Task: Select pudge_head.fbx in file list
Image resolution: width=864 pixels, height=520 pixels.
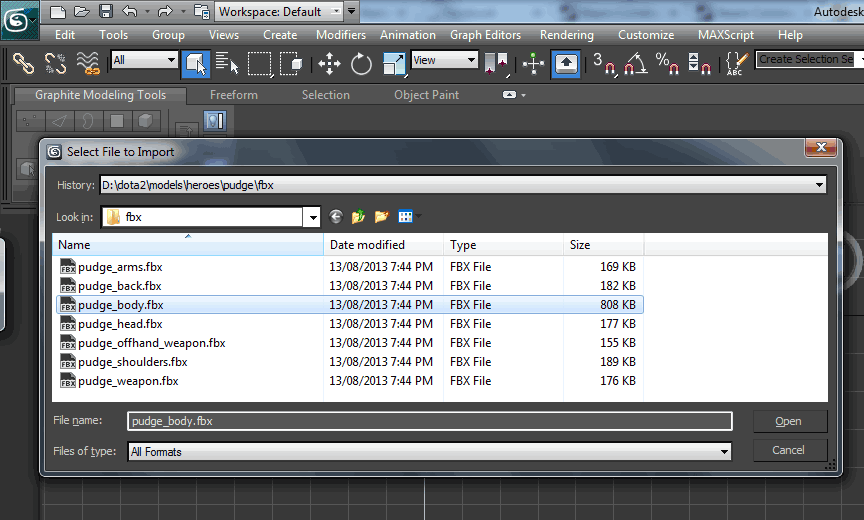Action: pyautogui.click(x=350, y=324)
